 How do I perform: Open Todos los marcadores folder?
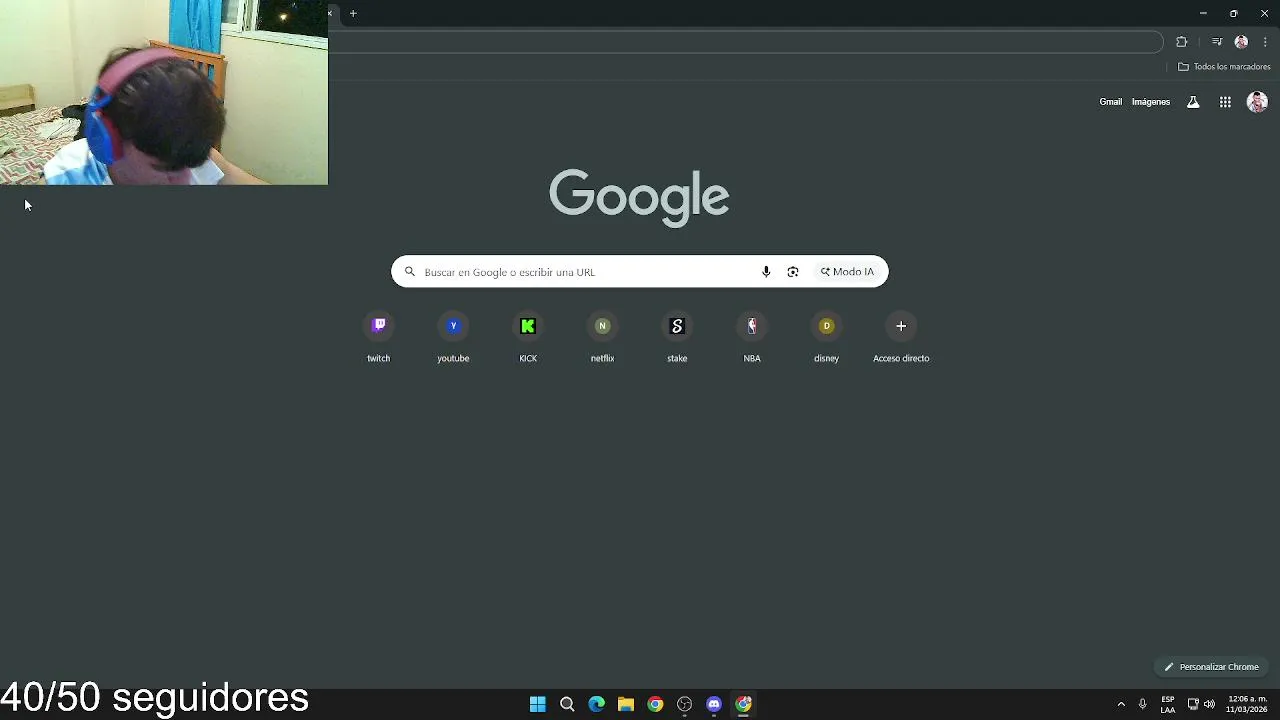(1224, 67)
